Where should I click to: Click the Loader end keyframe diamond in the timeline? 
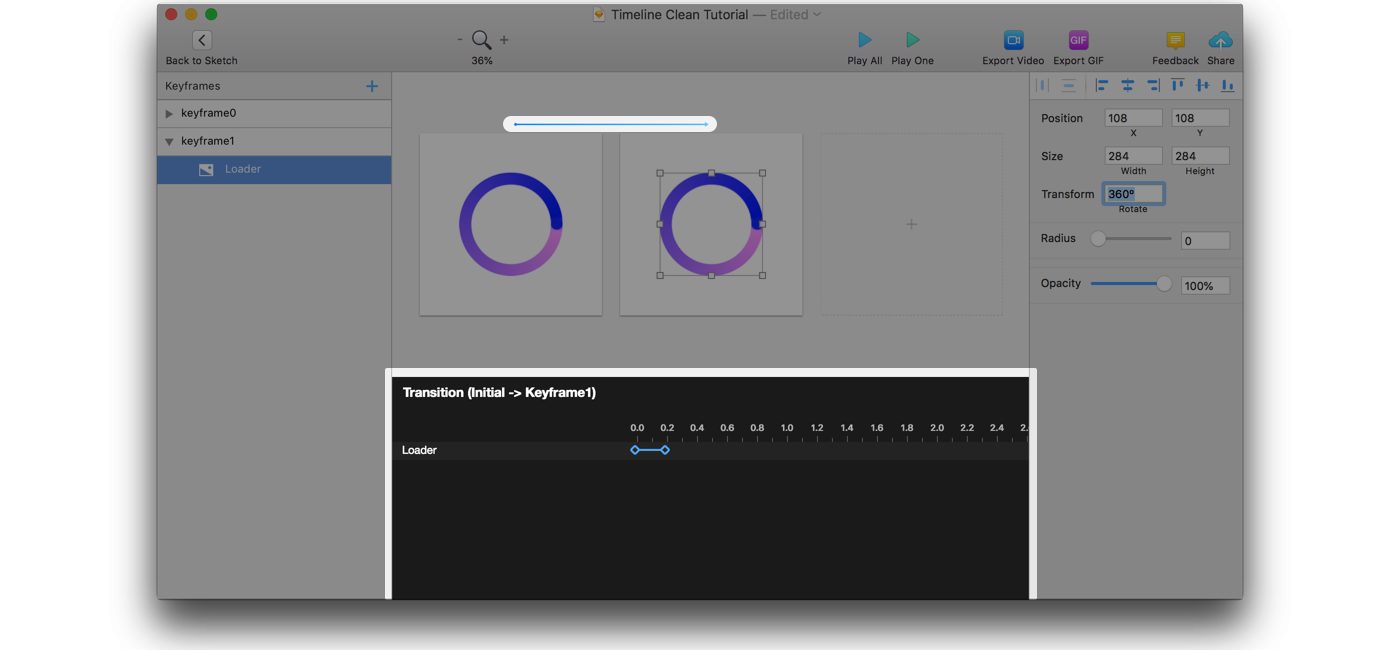point(665,450)
